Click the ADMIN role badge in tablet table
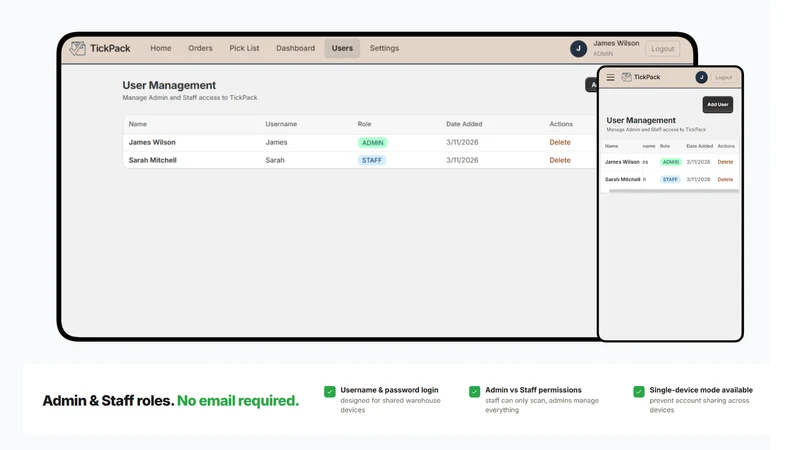The height and width of the screenshot is (450, 800). (x=372, y=142)
